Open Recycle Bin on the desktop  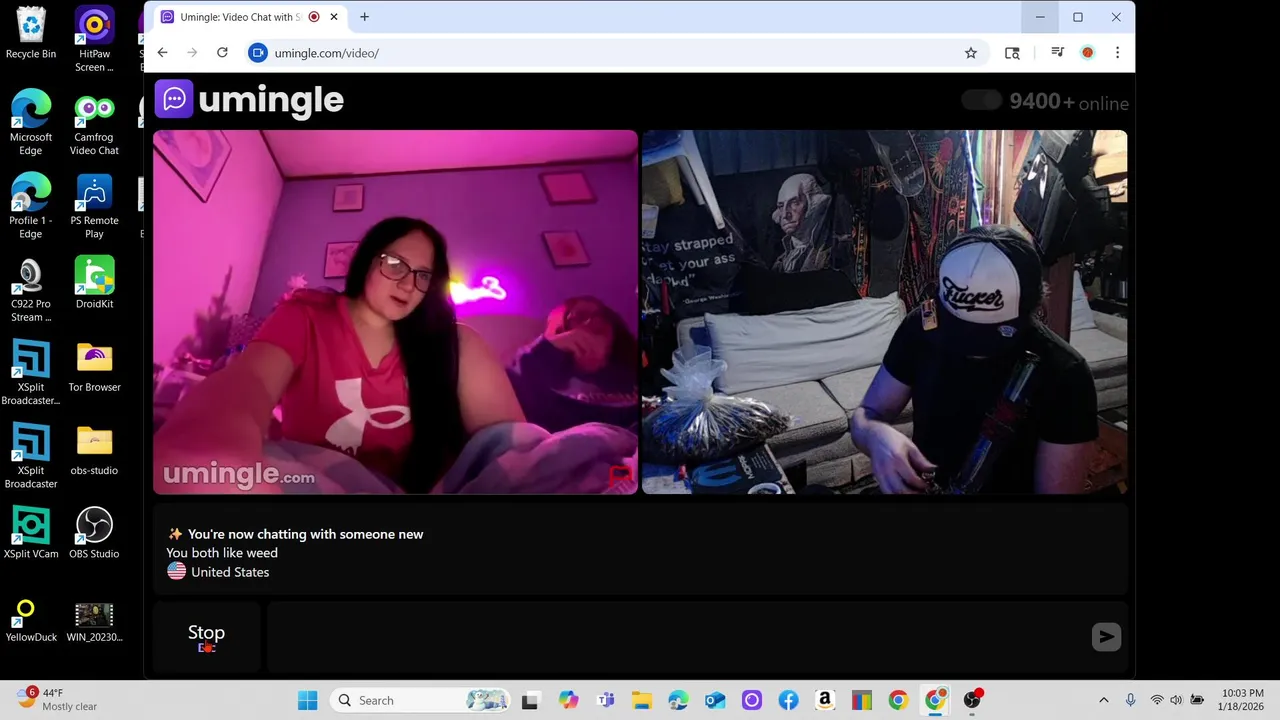31,33
